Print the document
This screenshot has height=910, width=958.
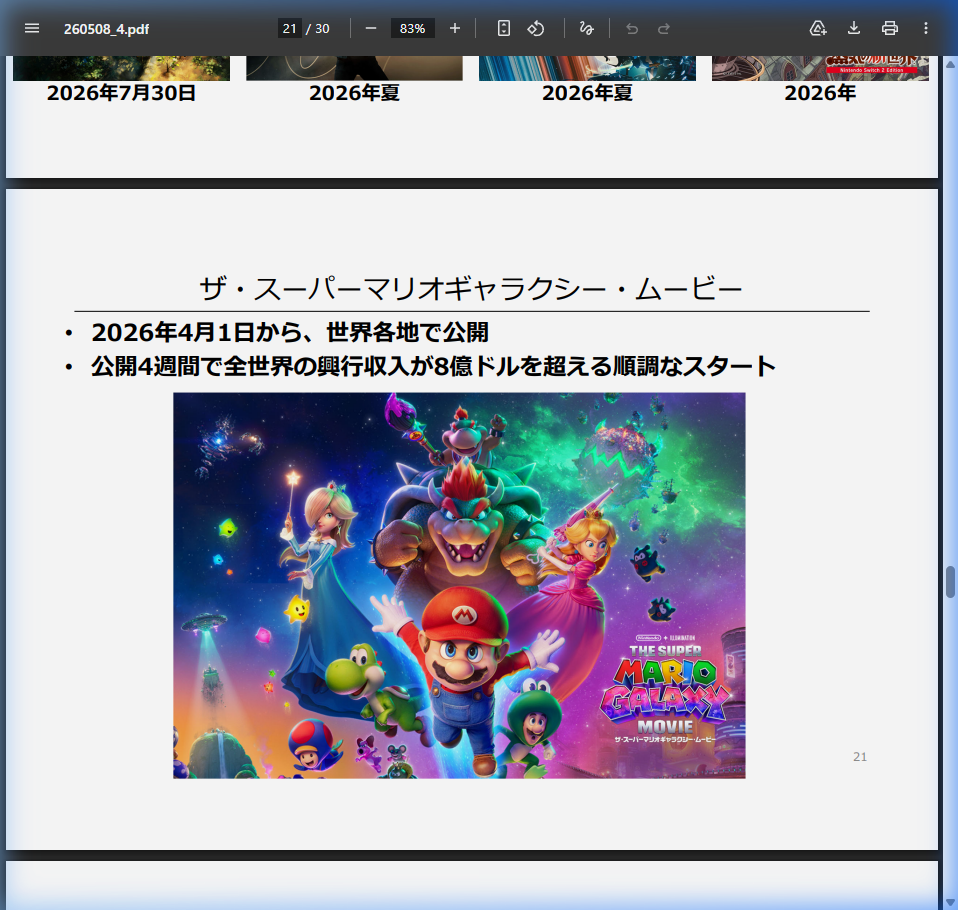coord(890,28)
